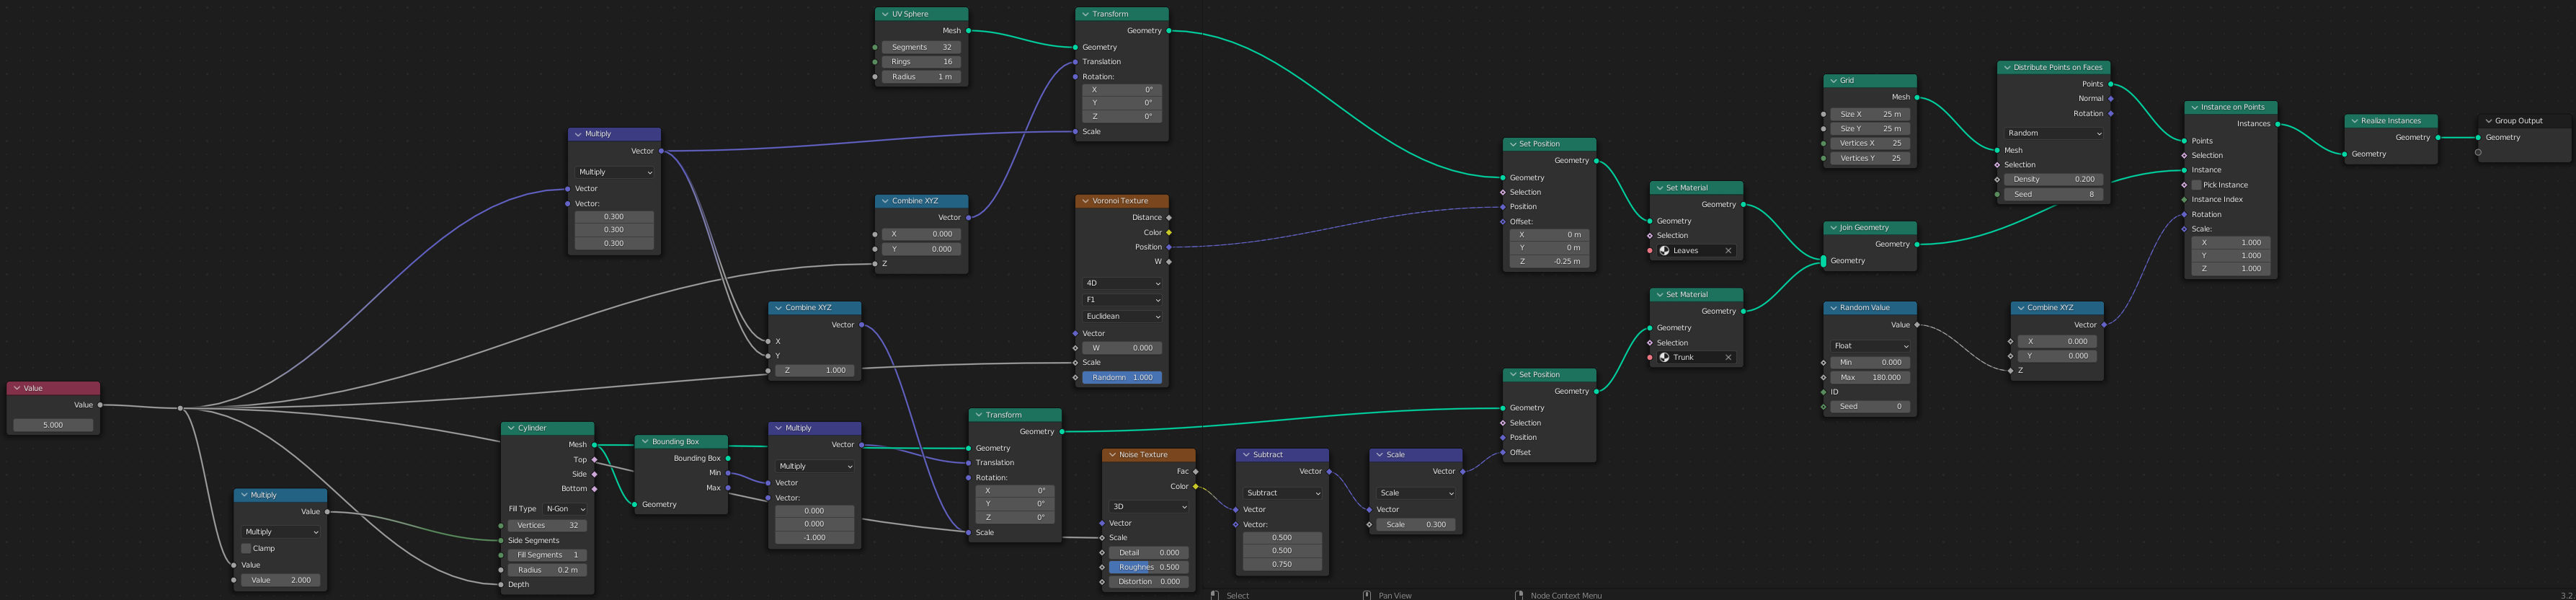Click the UV Sphere Rings field
This screenshot has height=600, width=2576.
[922, 62]
